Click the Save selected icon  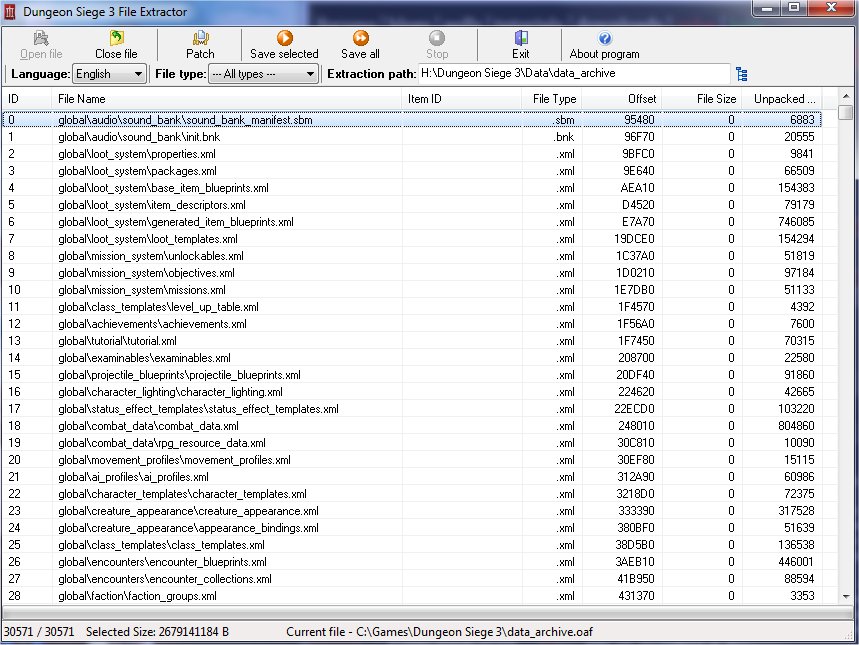(284, 38)
